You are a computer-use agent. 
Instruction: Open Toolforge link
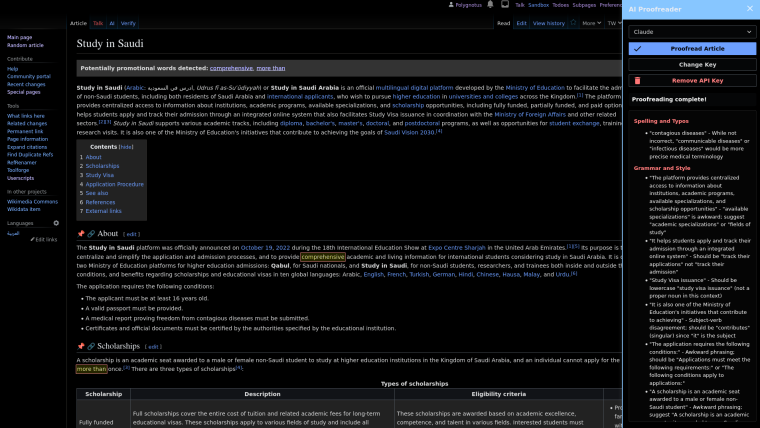[18, 170]
